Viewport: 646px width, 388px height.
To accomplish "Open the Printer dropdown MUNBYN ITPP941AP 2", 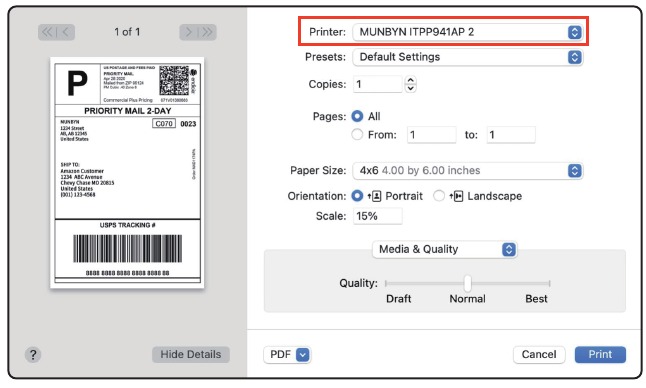I will click(x=467, y=32).
